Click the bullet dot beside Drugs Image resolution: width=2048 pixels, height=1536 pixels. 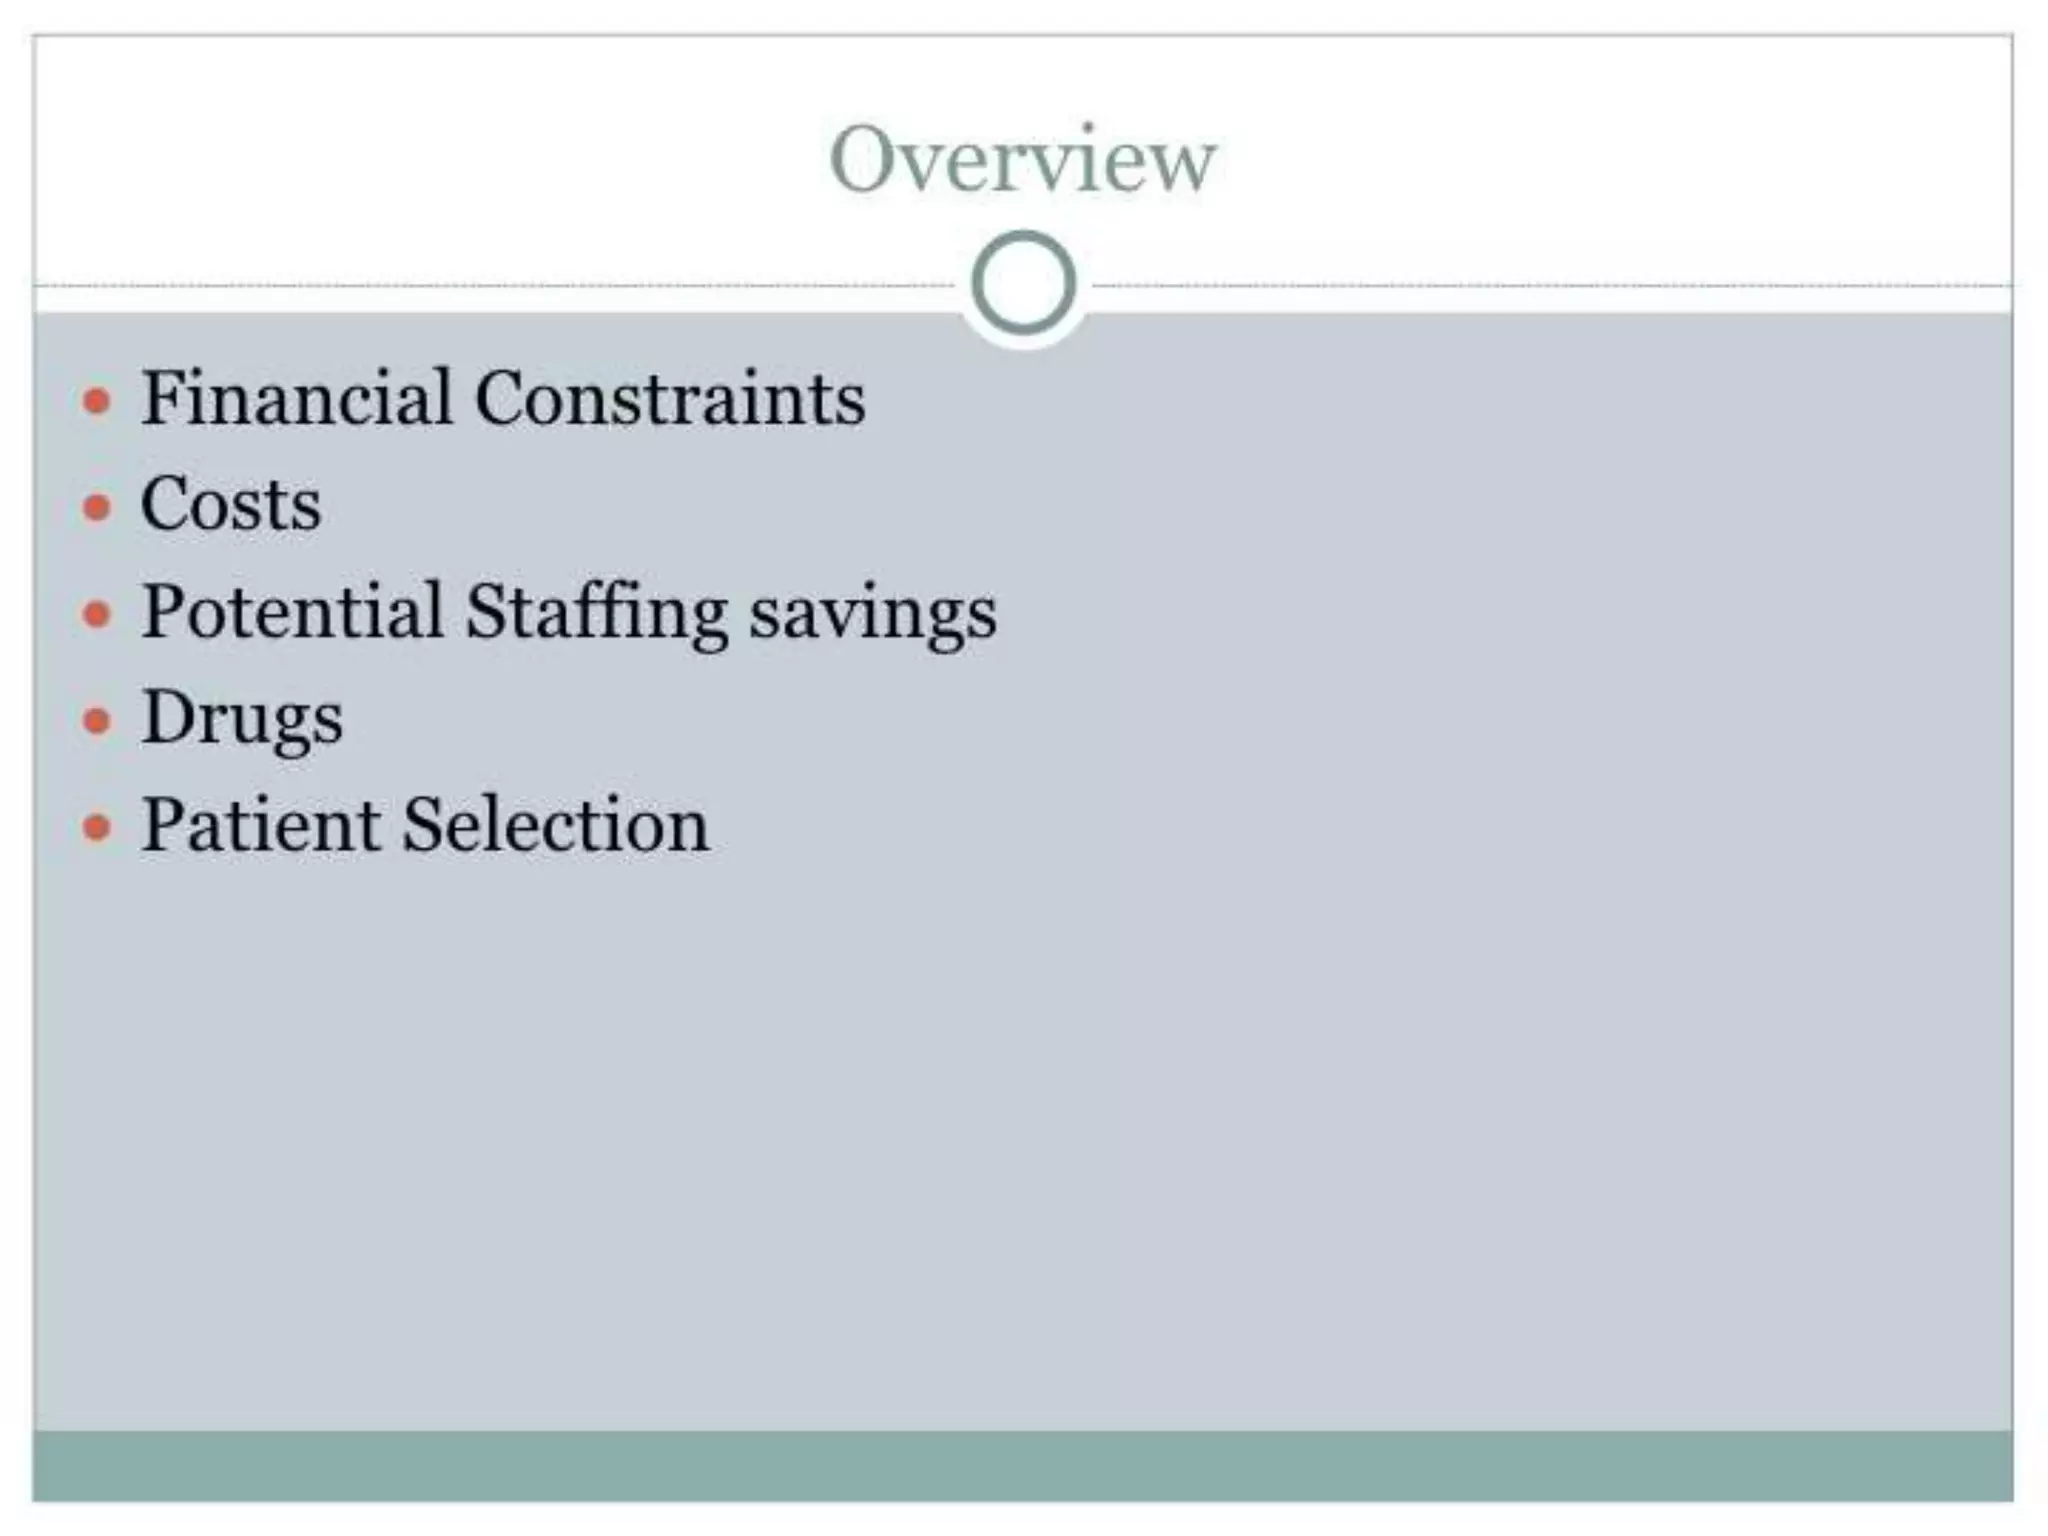pyautogui.click(x=96, y=720)
